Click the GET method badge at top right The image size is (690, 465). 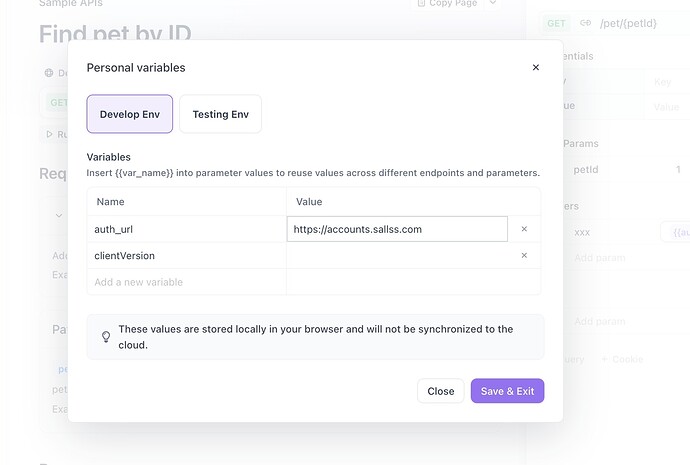tap(557, 23)
